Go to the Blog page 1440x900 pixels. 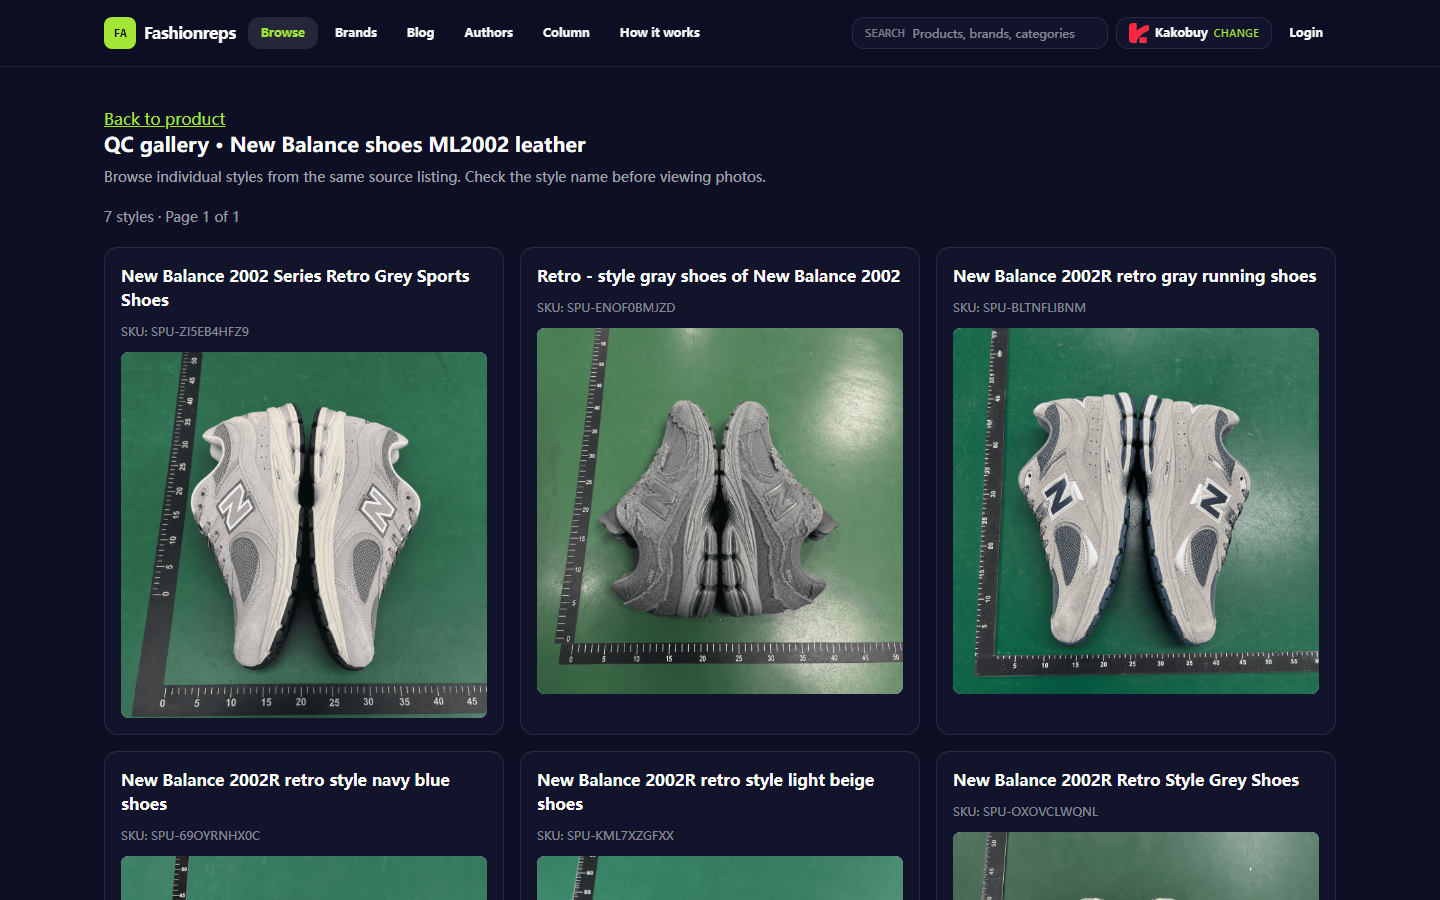click(420, 33)
